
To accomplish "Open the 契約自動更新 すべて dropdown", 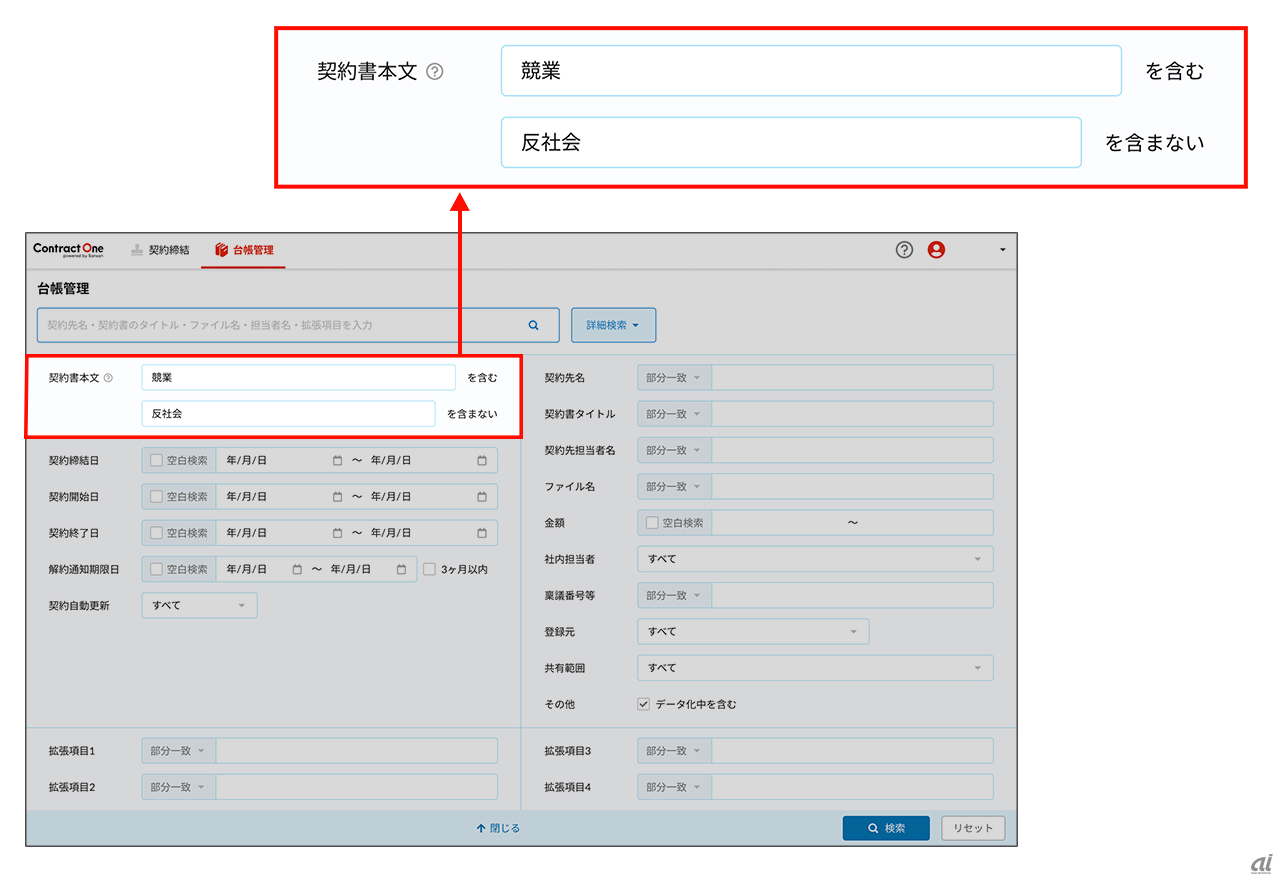I will click(x=199, y=605).
